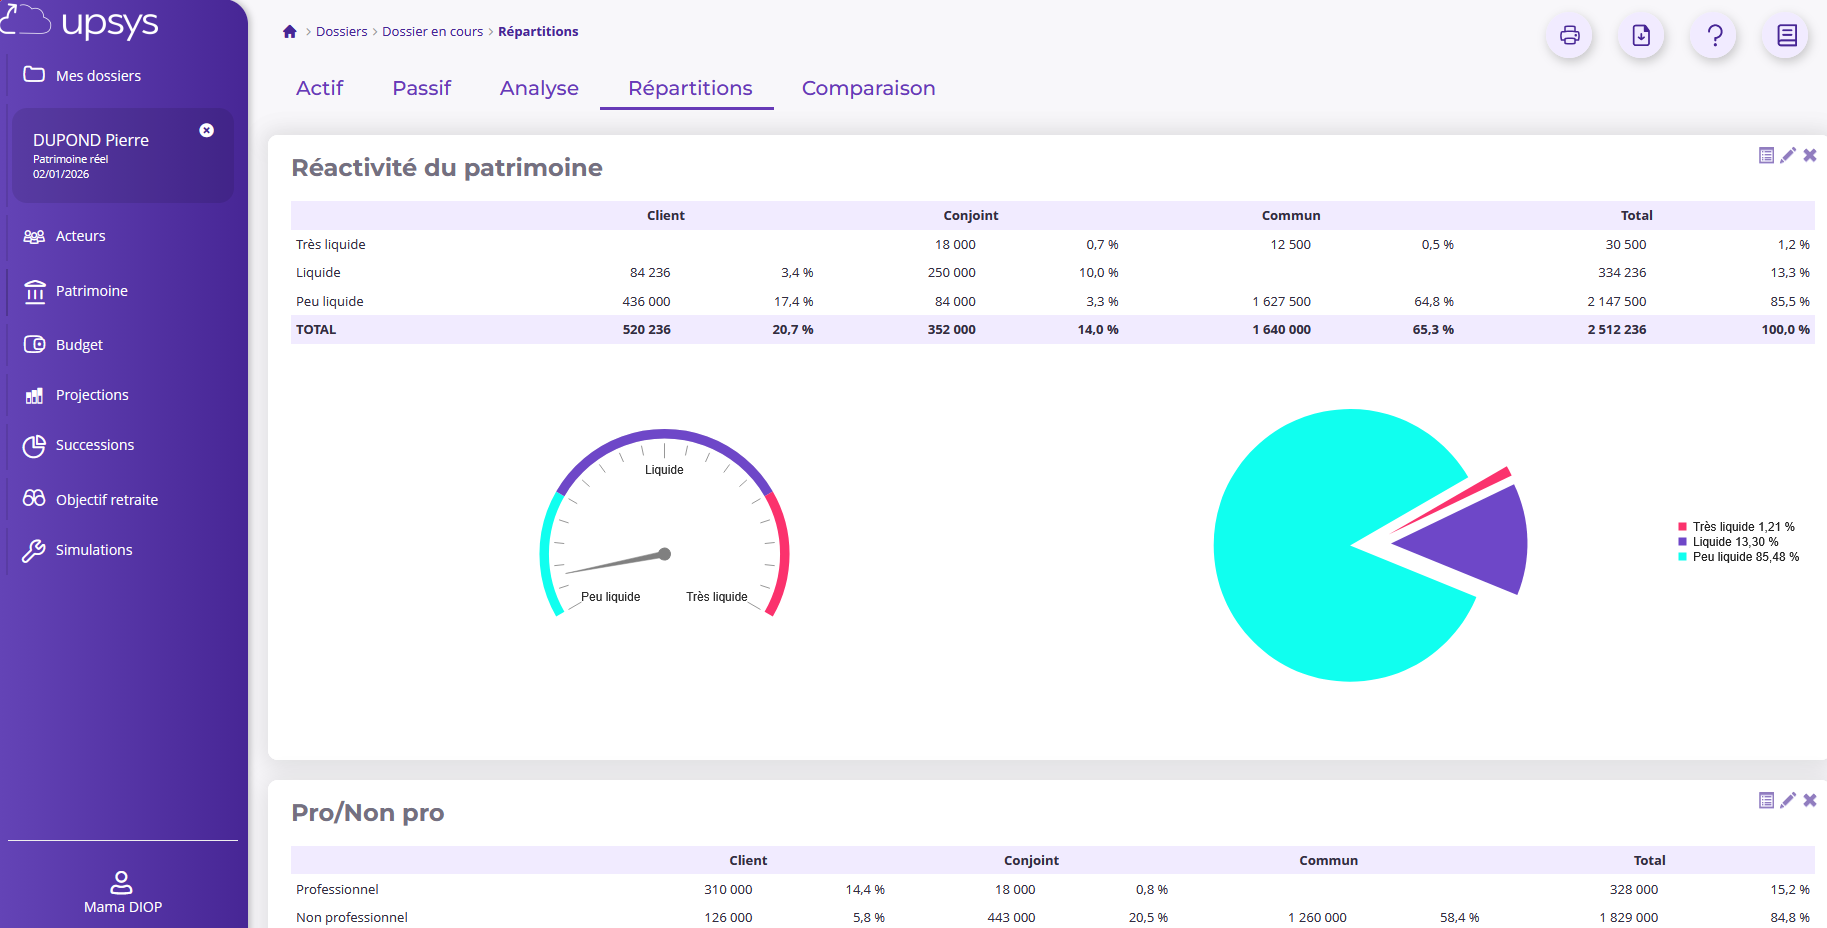Go to Dossiers breadcrumb link
Viewport: 1827px width, 928px height.
click(x=342, y=32)
